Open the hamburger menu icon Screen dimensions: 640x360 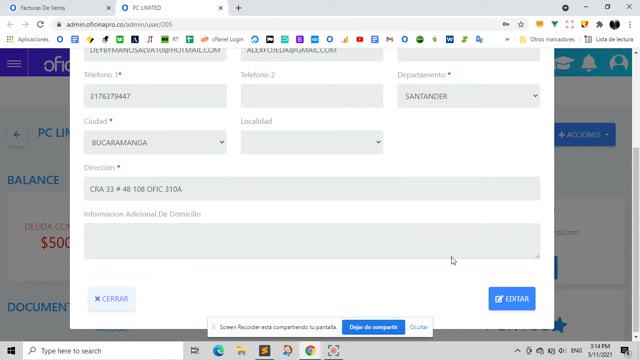(x=14, y=63)
